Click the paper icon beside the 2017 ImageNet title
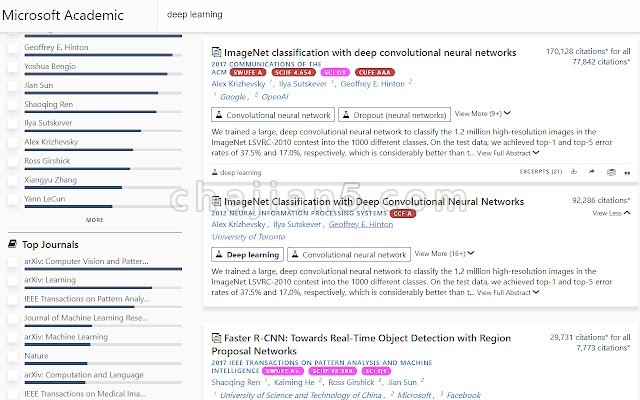Screen dimensions: 640x400 pos(216,52)
